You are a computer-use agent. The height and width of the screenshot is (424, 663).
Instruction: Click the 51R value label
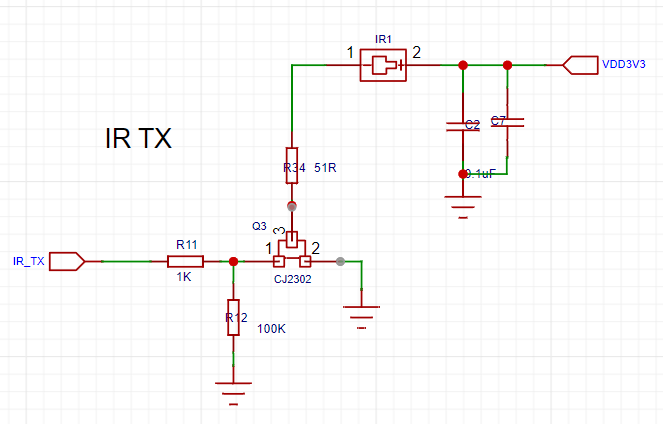click(325, 168)
